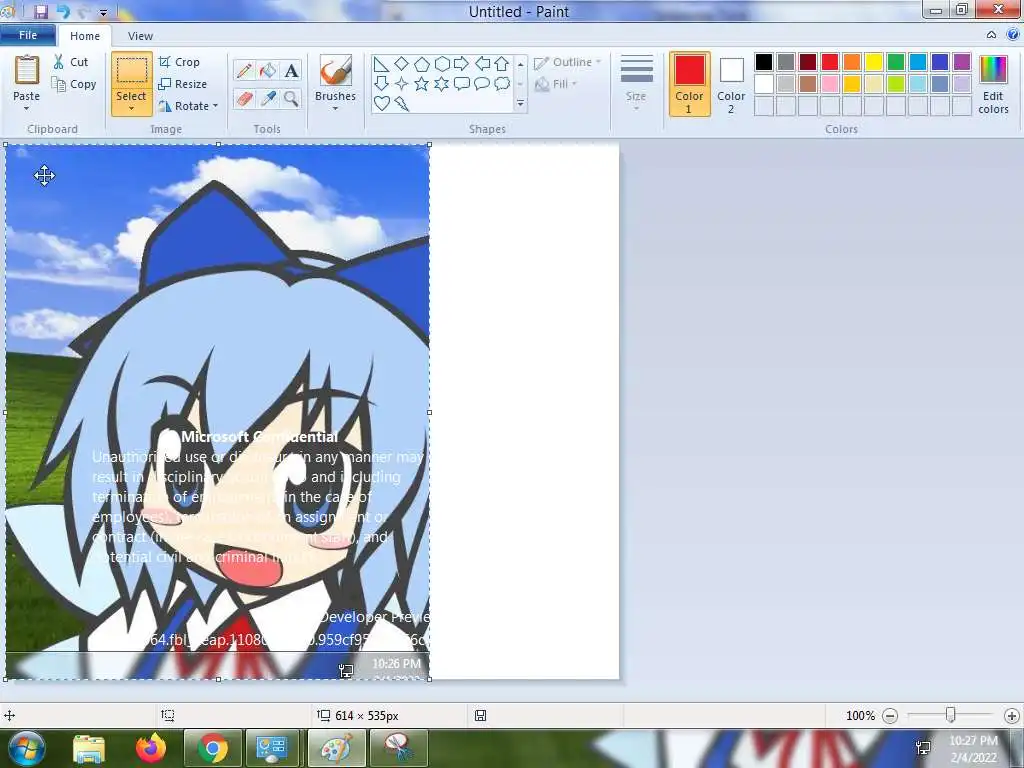Select the down arrow shape
The image size is (1024, 768).
tap(381, 84)
